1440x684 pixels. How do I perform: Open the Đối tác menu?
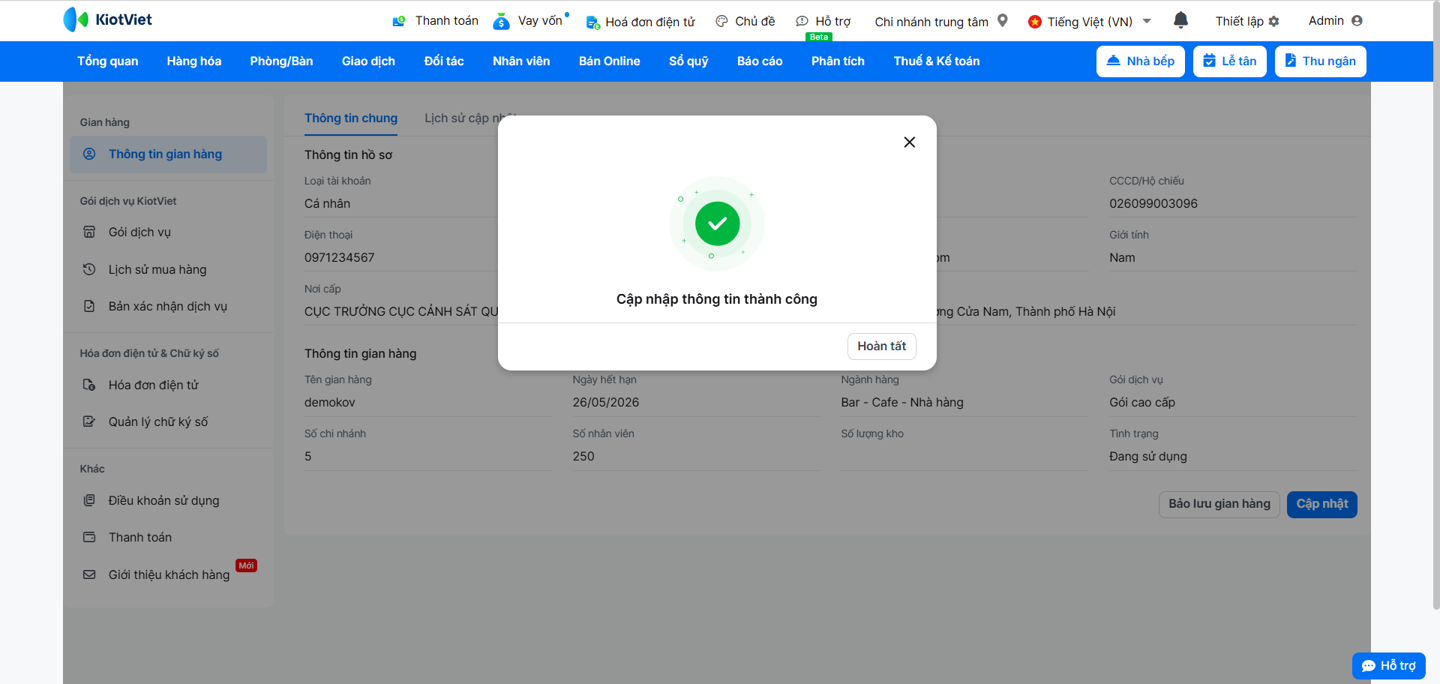click(x=444, y=61)
